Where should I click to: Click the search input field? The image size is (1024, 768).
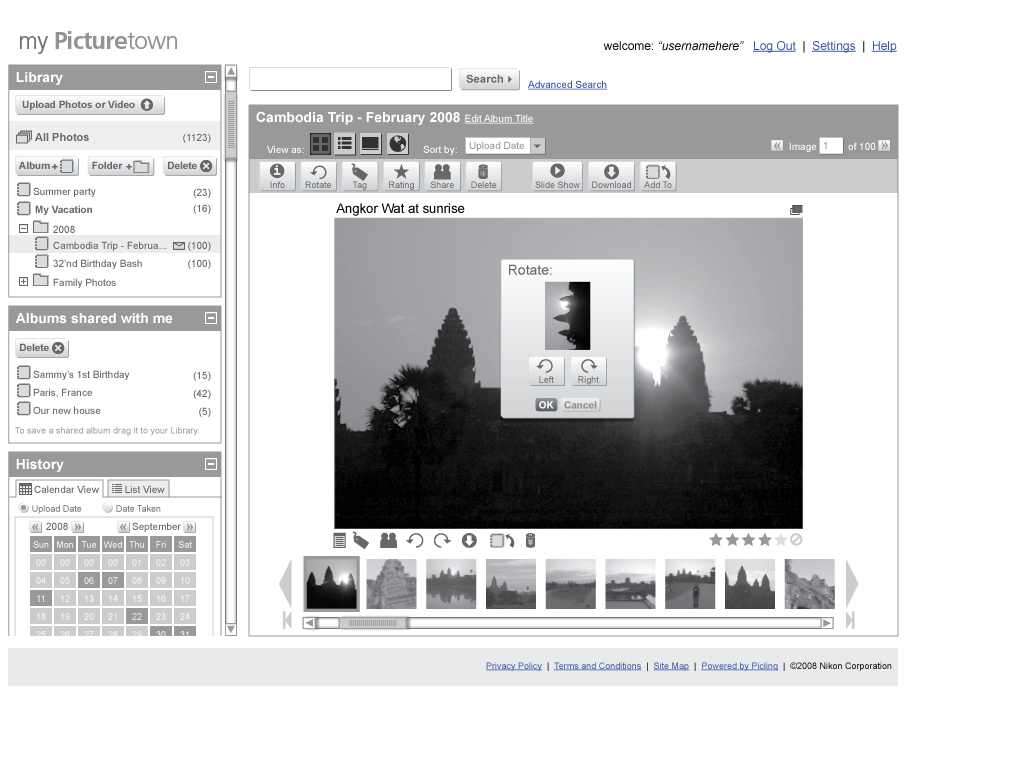pos(350,79)
